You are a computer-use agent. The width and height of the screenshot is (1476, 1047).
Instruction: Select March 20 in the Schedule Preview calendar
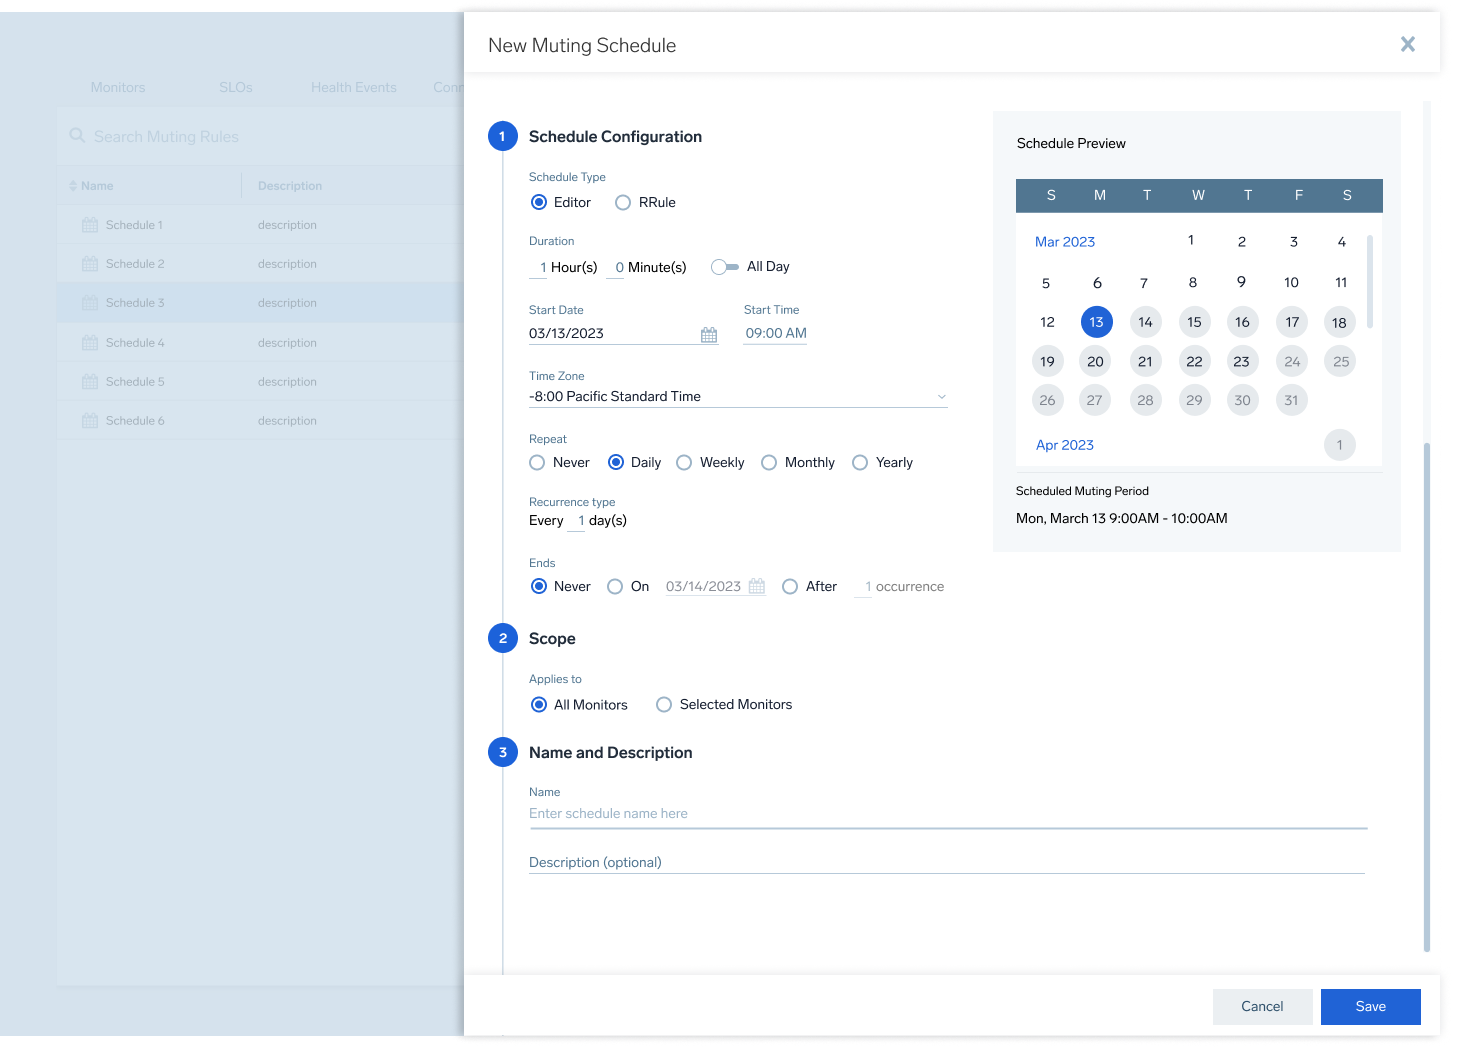[1095, 361]
